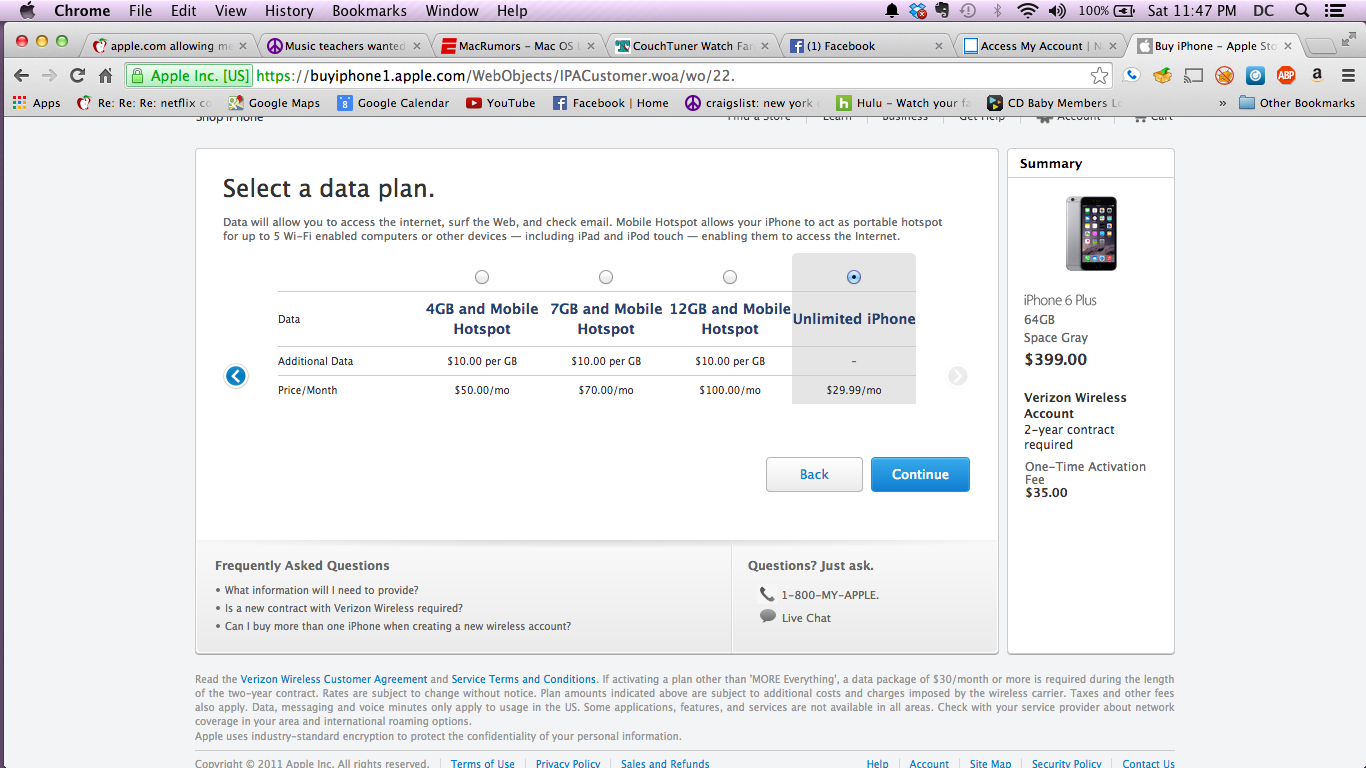Viewport: 1366px width, 768px height.
Task: Open the Google Maps bookmark
Action: point(274,103)
